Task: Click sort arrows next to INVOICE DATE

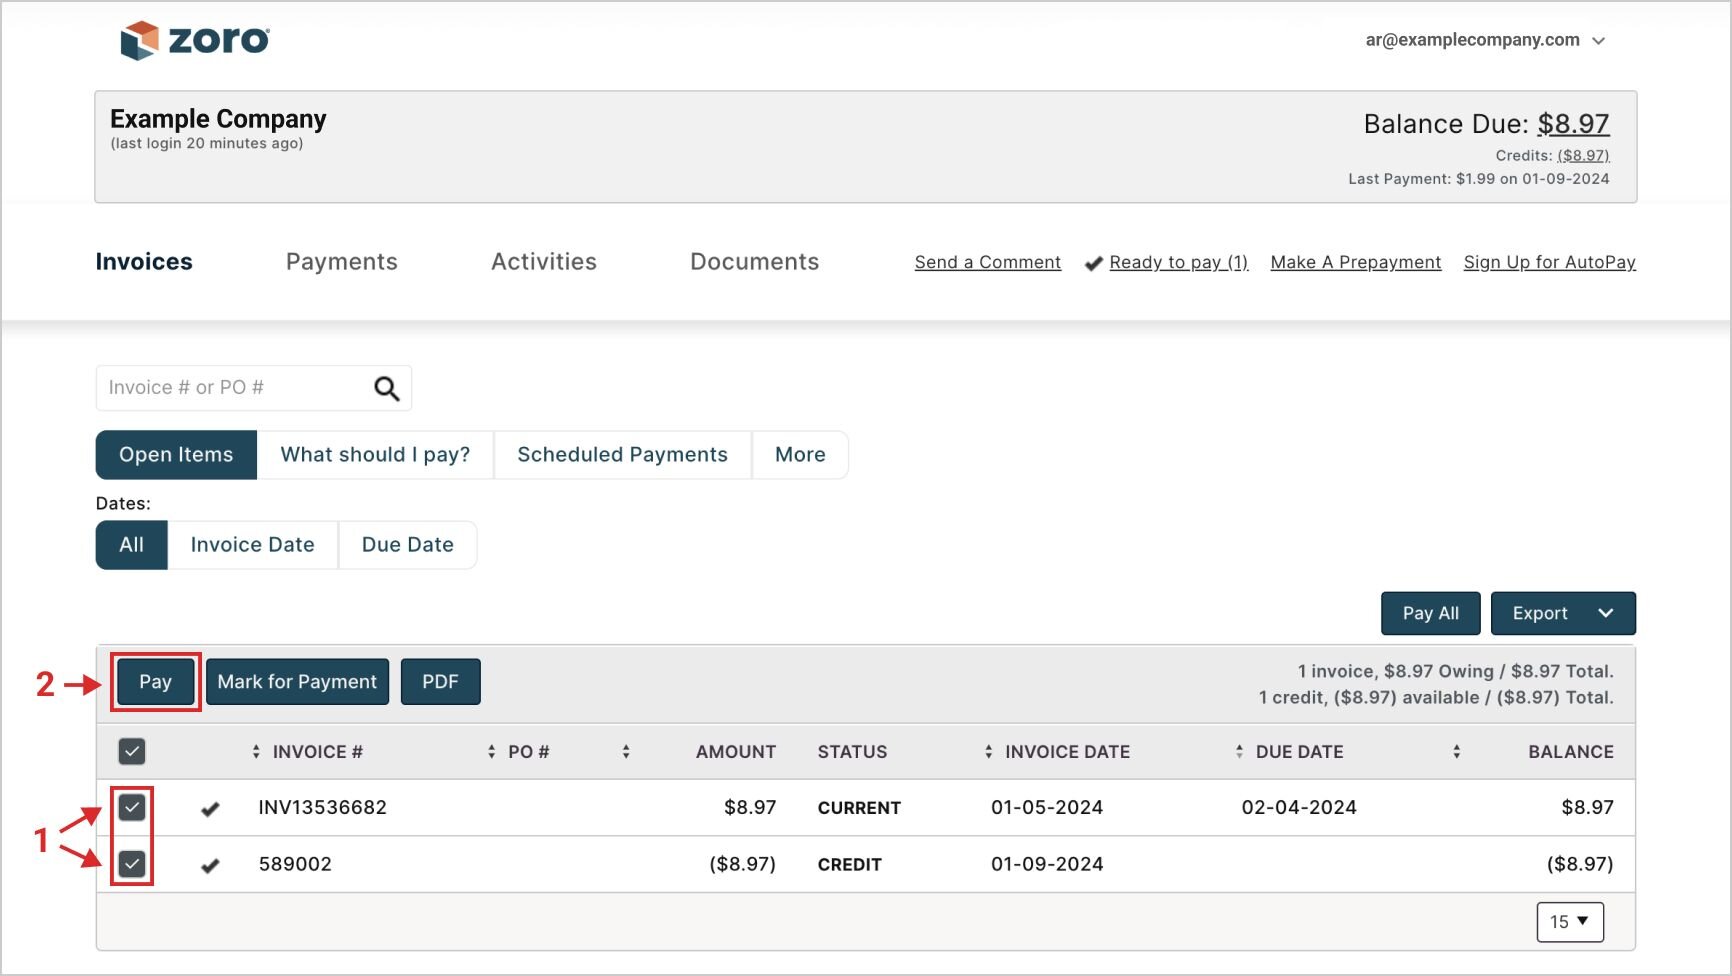Action: [988, 752]
